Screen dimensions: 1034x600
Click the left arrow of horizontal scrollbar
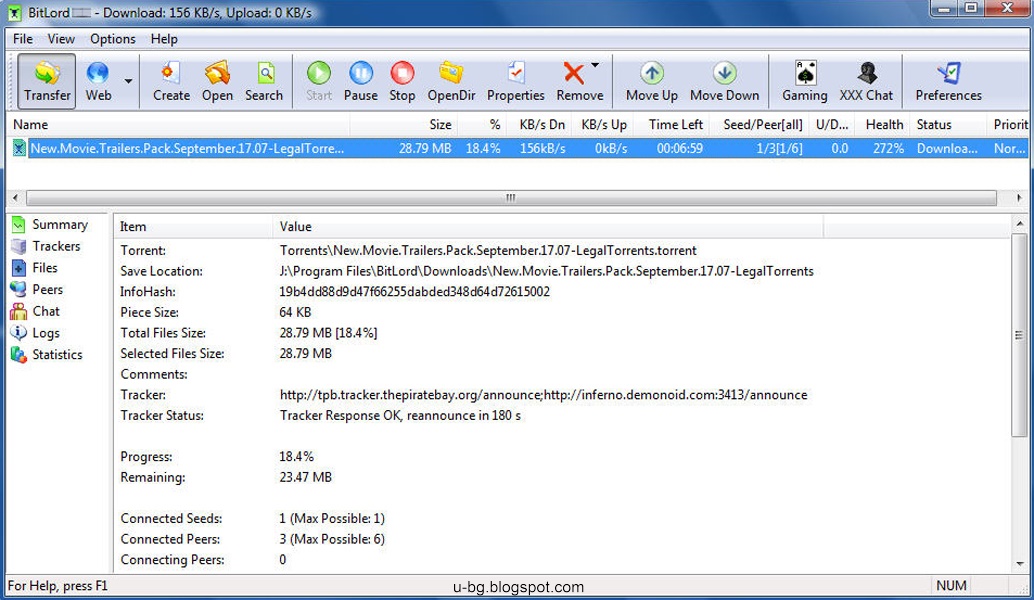[x=15, y=198]
